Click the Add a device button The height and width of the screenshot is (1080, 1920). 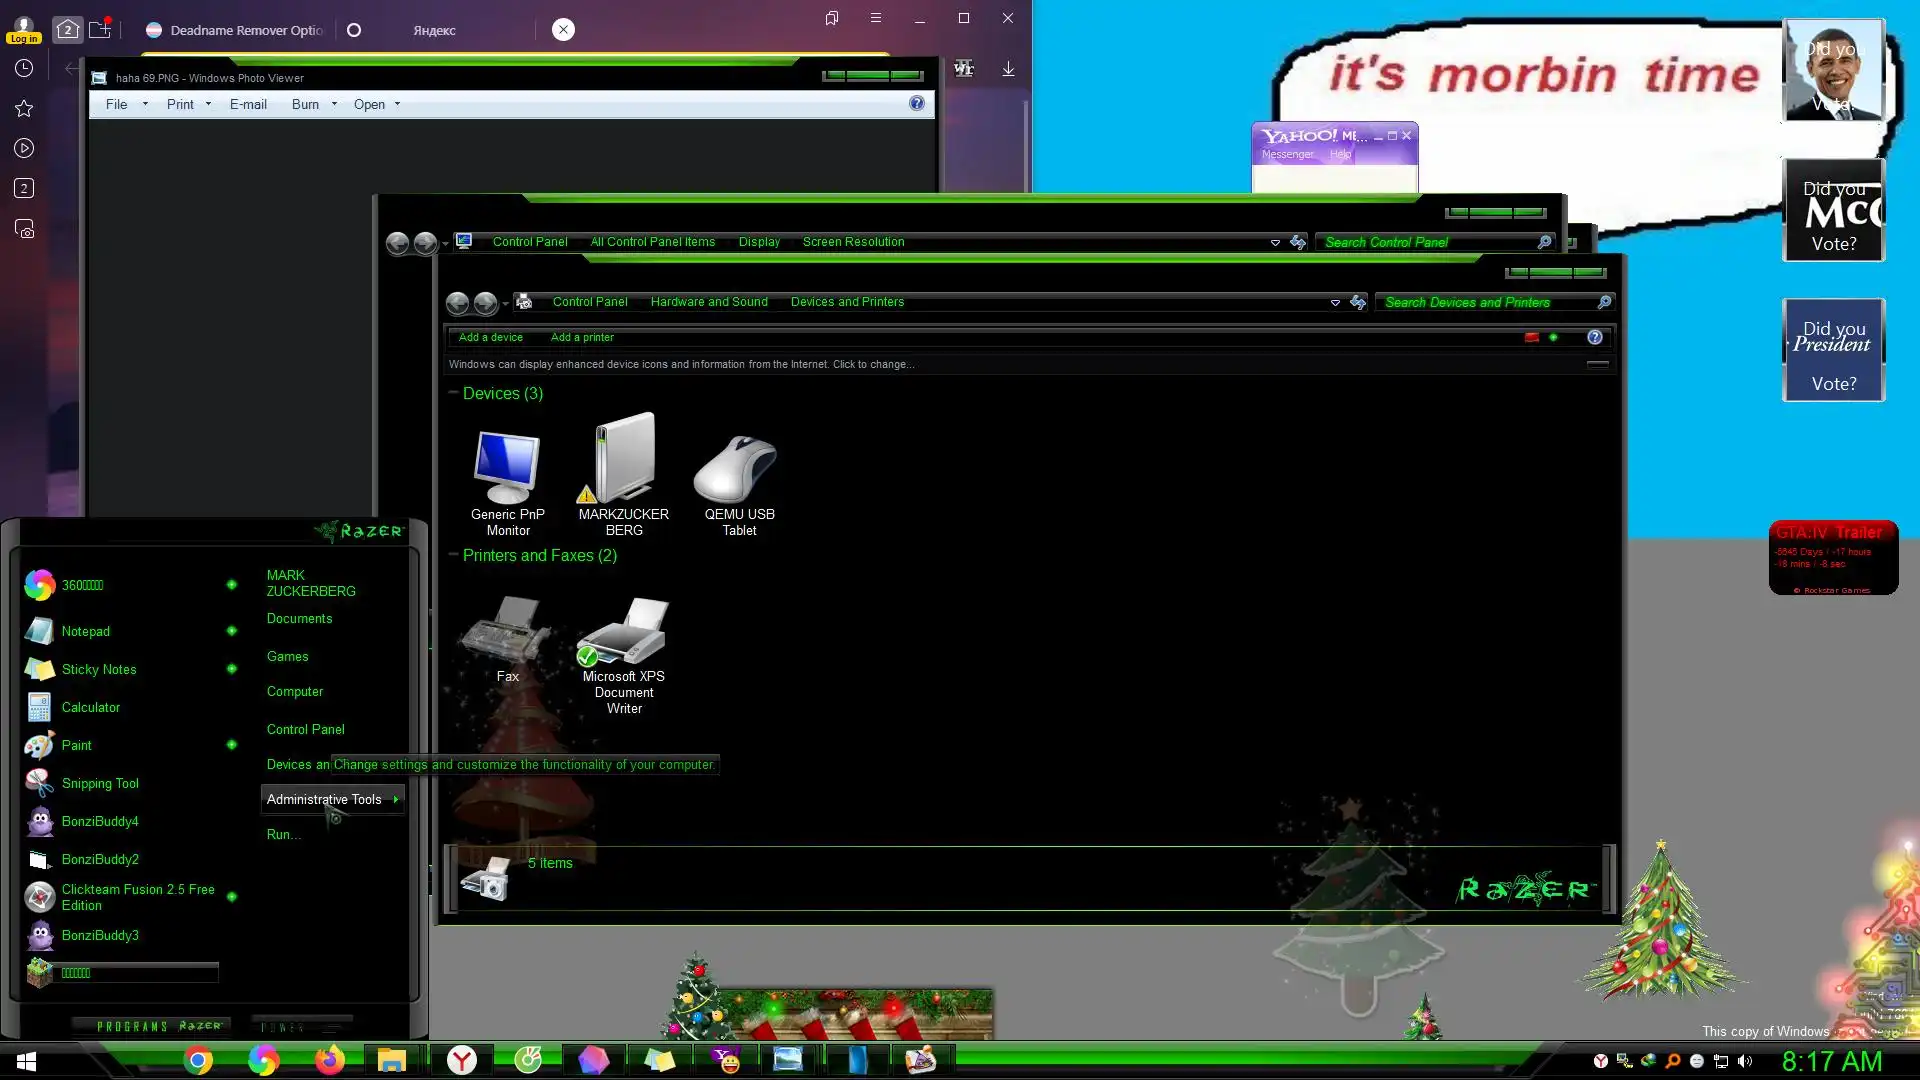490,337
